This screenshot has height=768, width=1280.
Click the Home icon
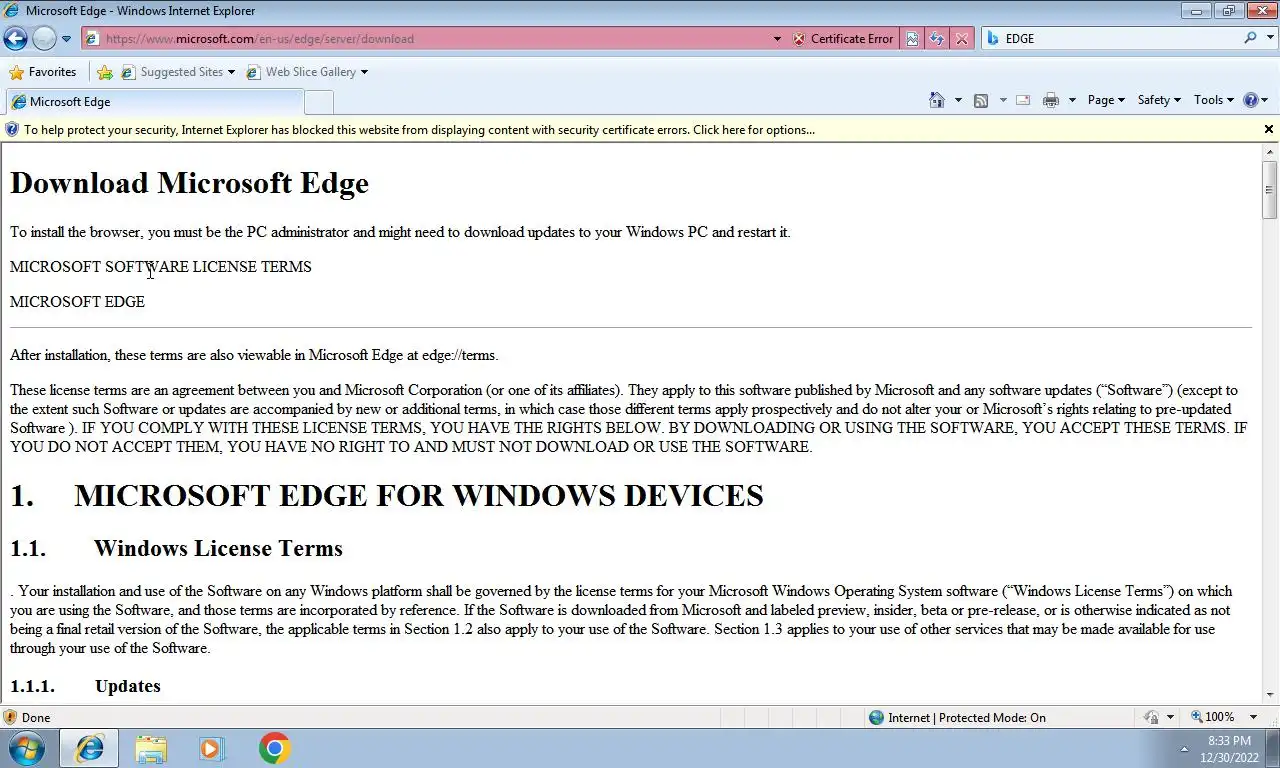[937, 100]
